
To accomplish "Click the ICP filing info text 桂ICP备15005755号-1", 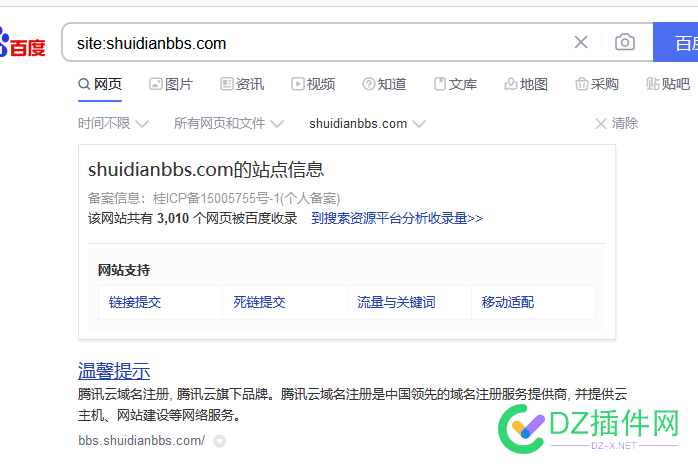I will coord(216,198).
